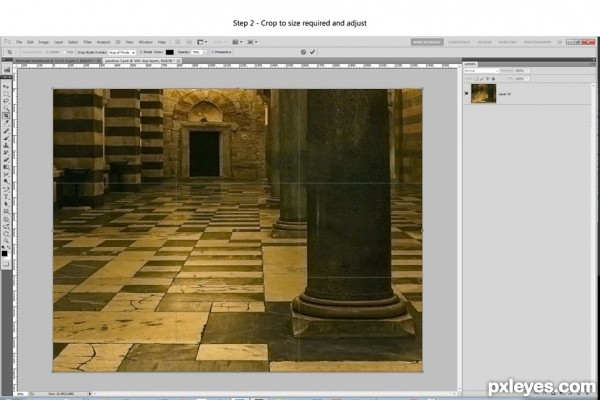The image size is (600, 400).
Task: Select the Zoom tool
Action: (6, 240)
